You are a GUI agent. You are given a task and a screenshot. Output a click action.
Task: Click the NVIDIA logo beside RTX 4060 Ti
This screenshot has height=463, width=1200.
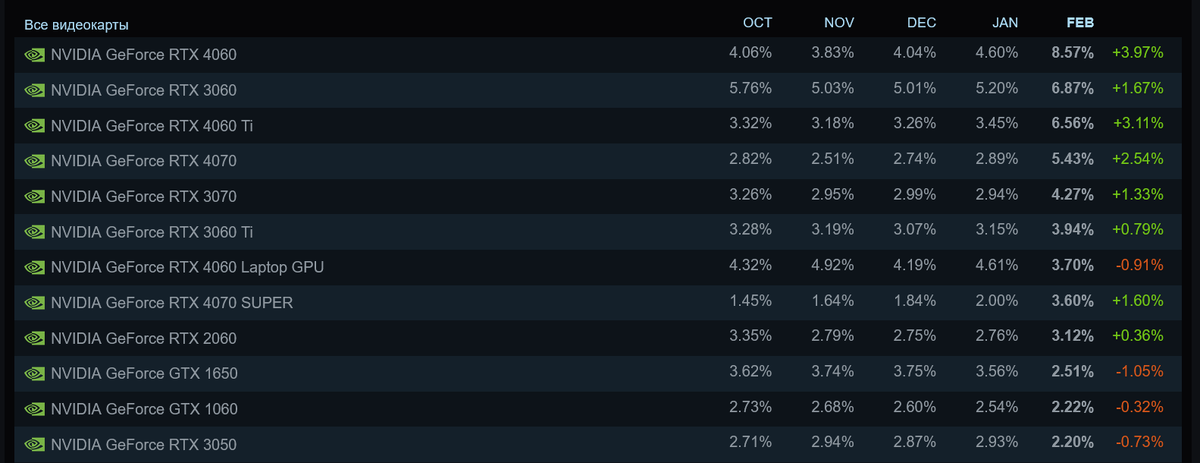35,125
